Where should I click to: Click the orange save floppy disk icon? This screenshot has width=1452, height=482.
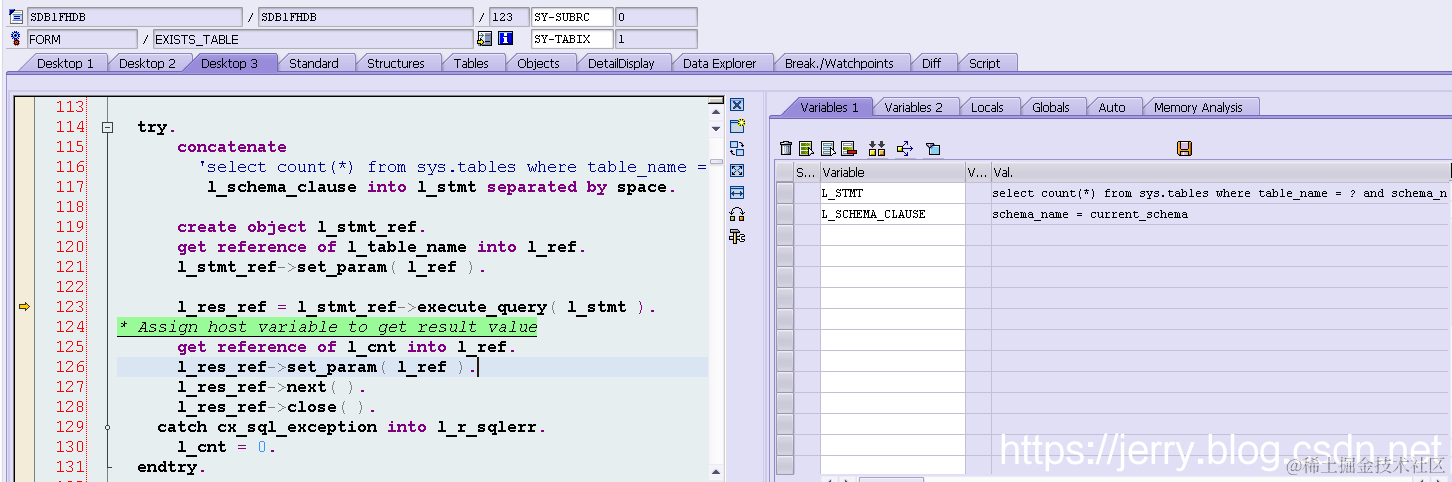click(1184, 148)
